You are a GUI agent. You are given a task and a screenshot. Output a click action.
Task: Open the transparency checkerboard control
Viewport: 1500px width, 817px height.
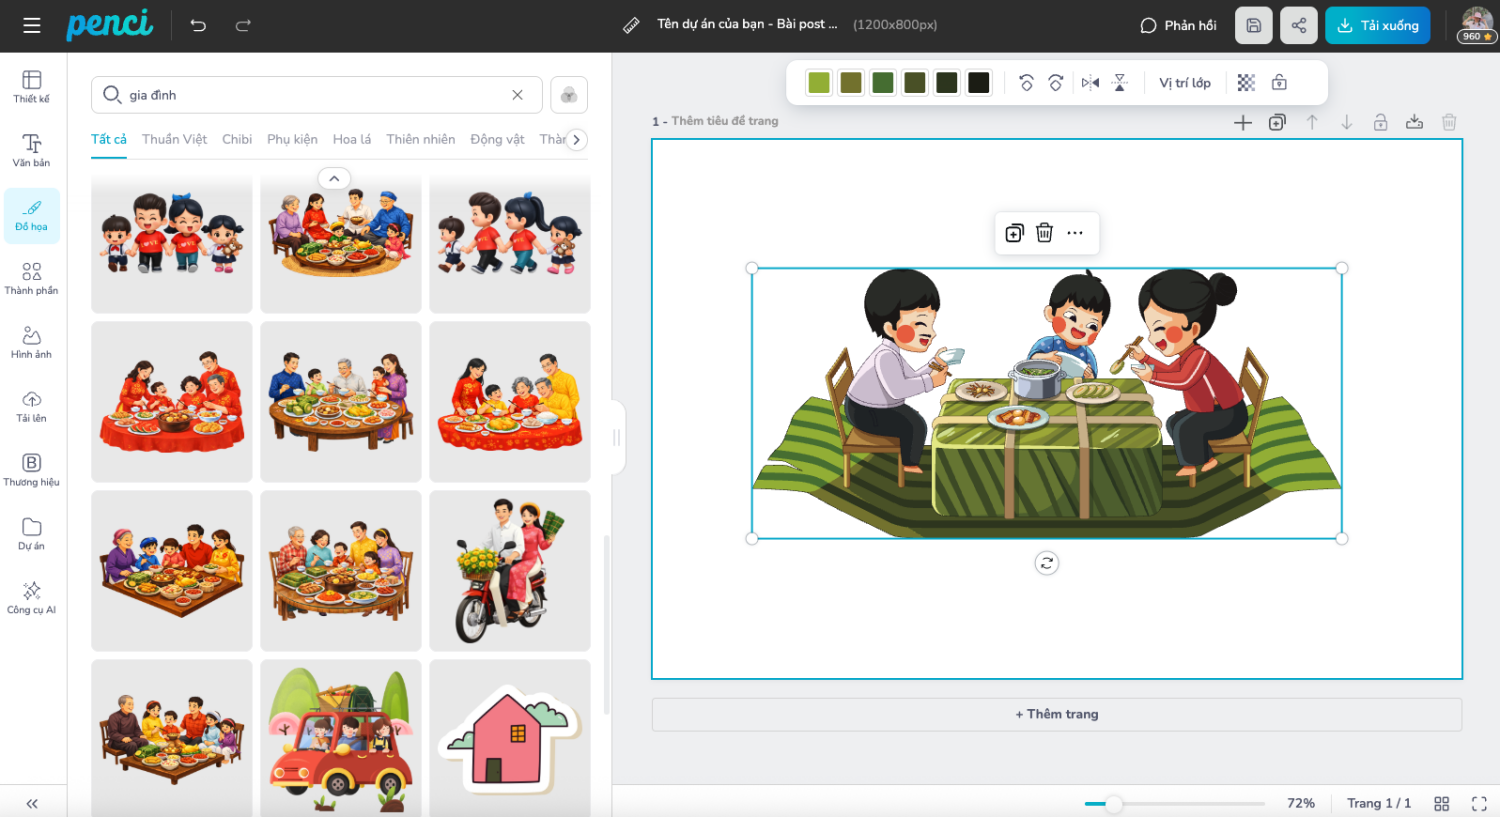pyautogui.click(x=1246, y=83)
